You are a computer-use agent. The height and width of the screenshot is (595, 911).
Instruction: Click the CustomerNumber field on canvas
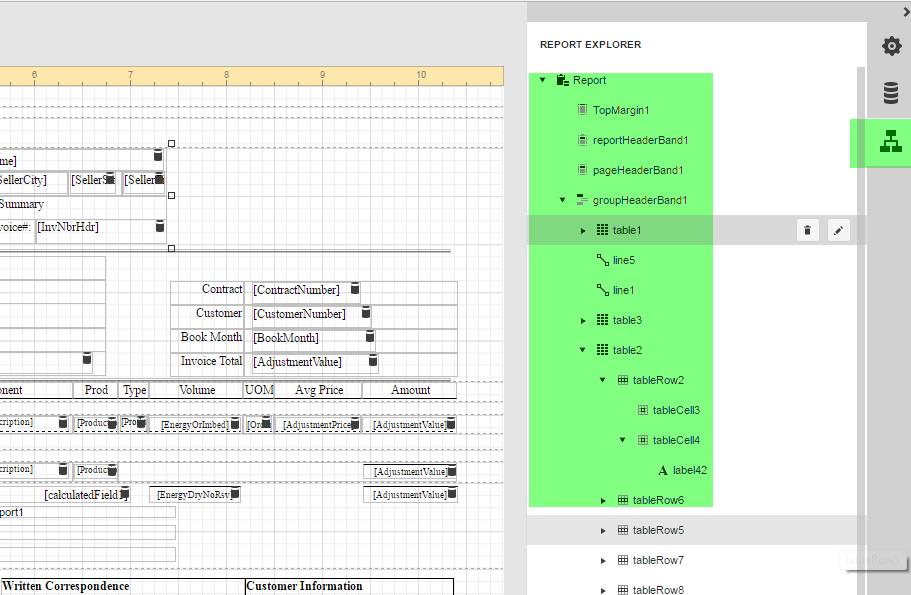pos(298,314)
